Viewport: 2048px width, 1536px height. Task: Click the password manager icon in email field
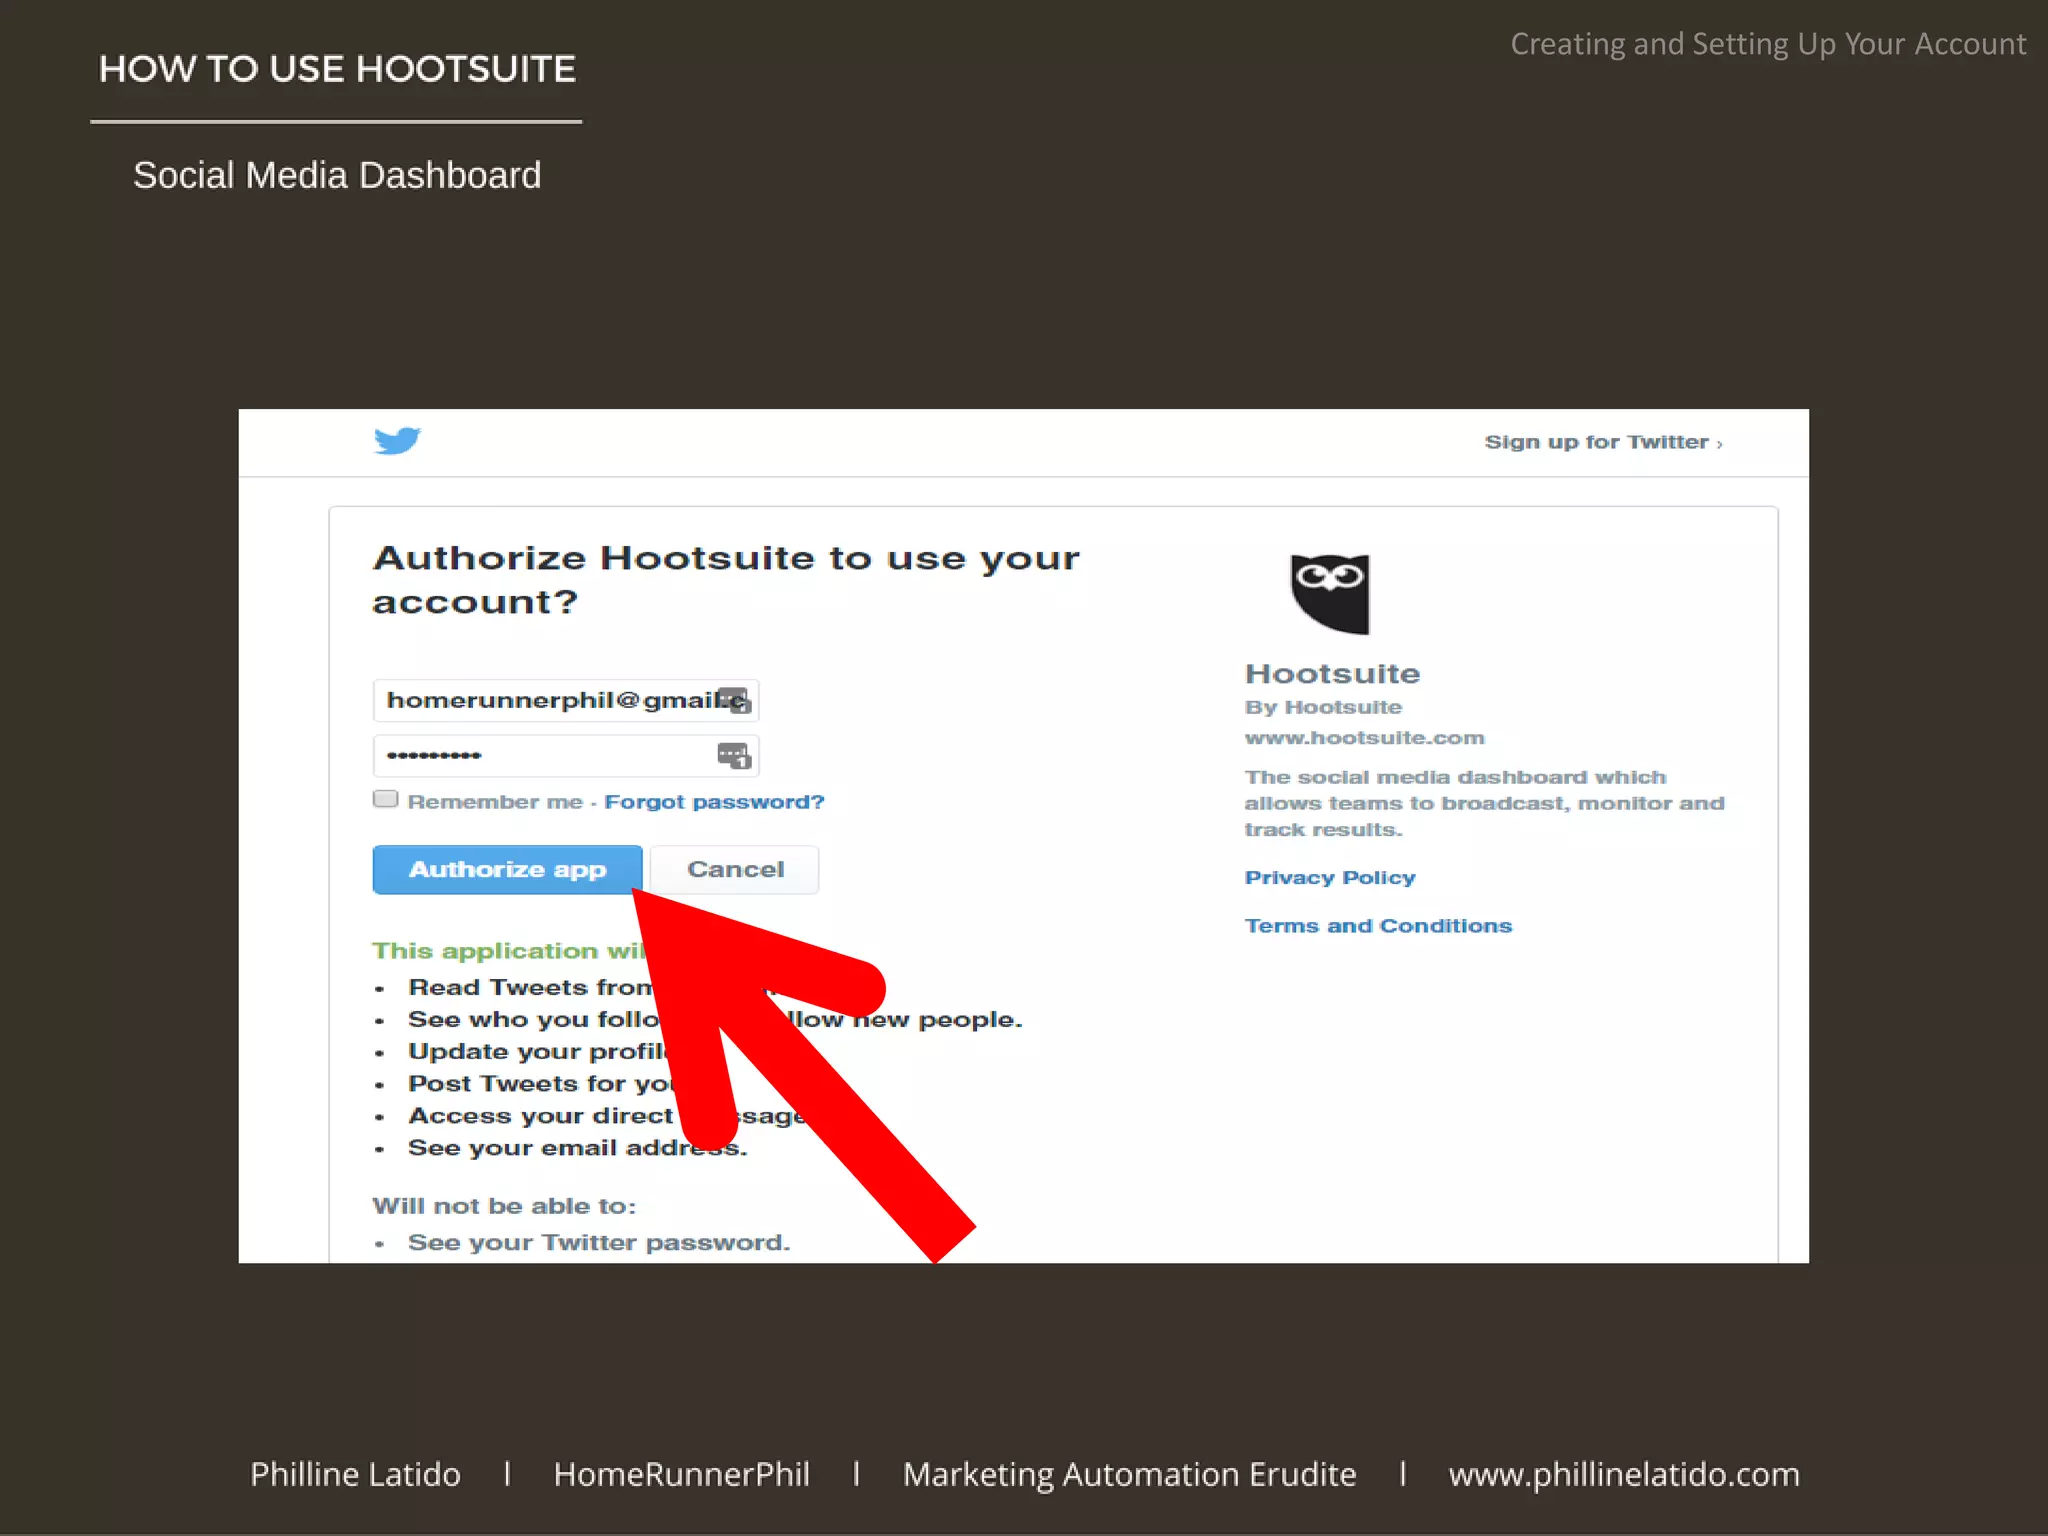(x=734, y=700)
